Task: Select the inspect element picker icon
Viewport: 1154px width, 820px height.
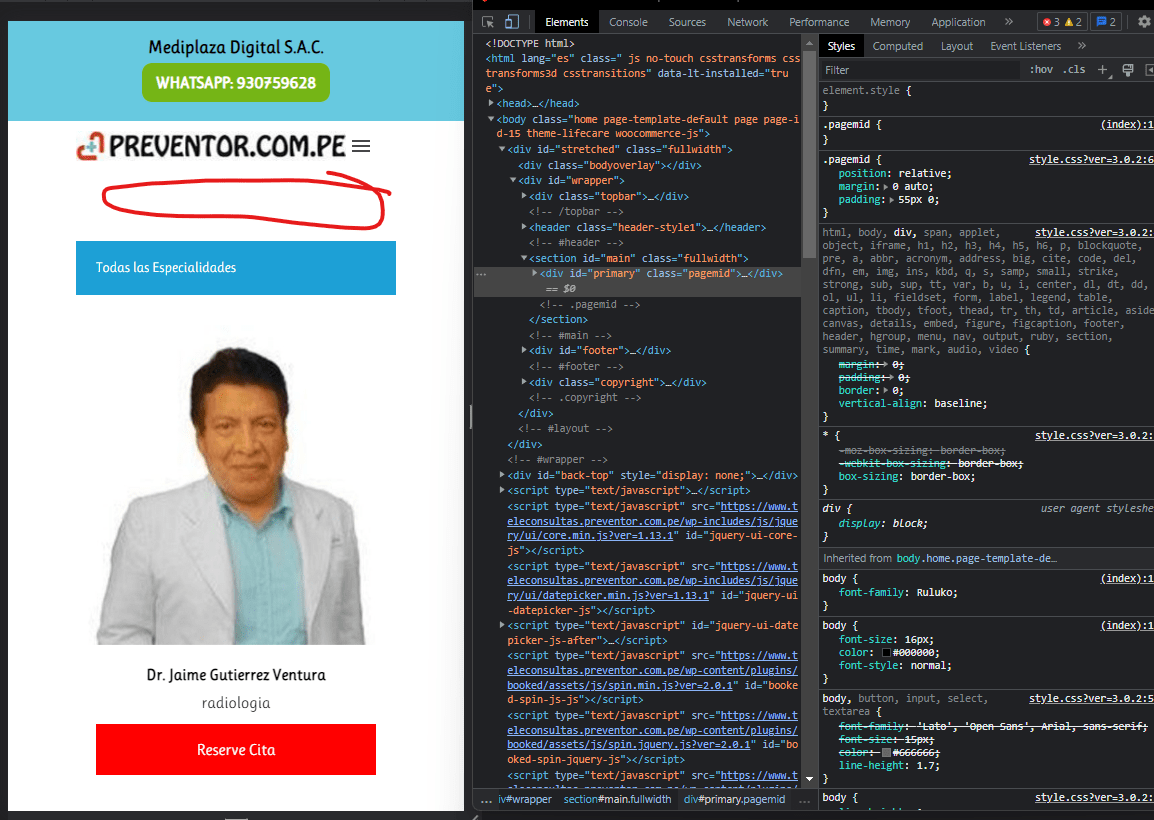Action: pyautogui.click(x=488, y=22)
